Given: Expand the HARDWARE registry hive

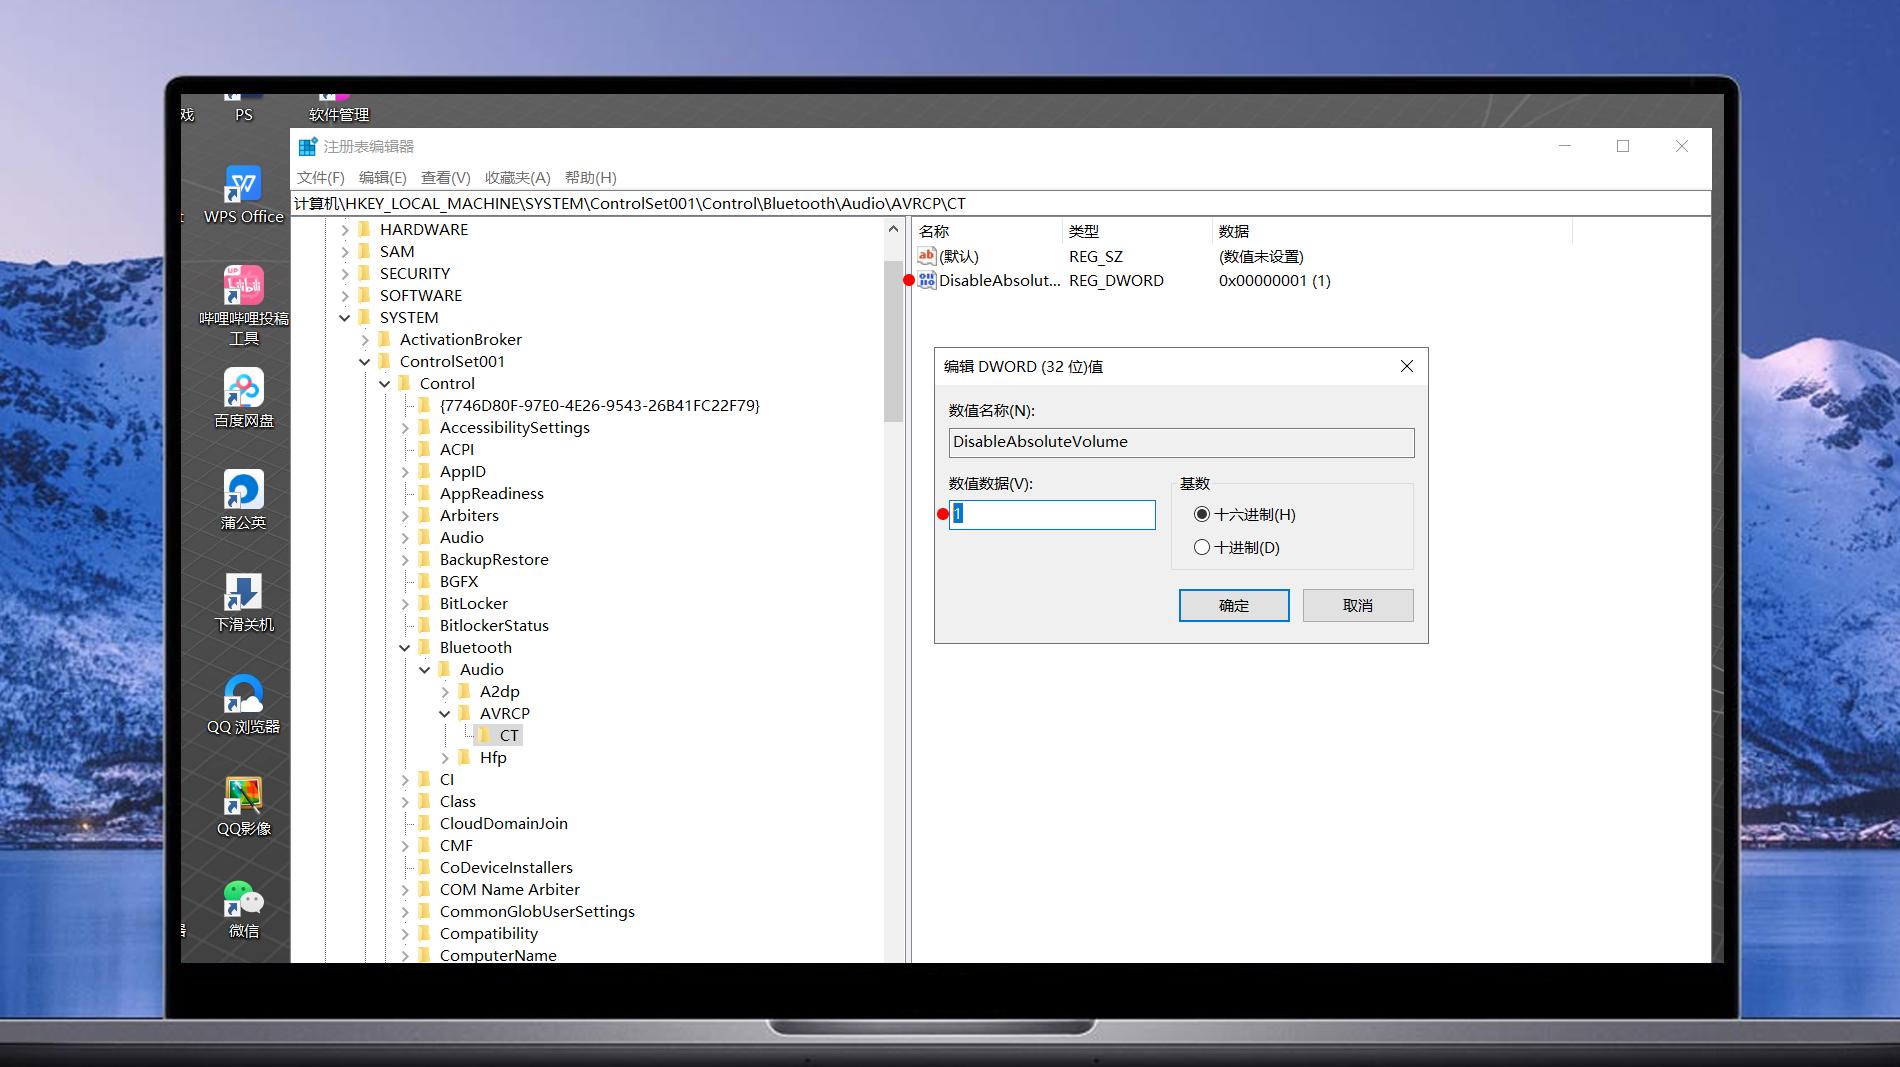Looking at the screenshot, I should tap(345, 230).
